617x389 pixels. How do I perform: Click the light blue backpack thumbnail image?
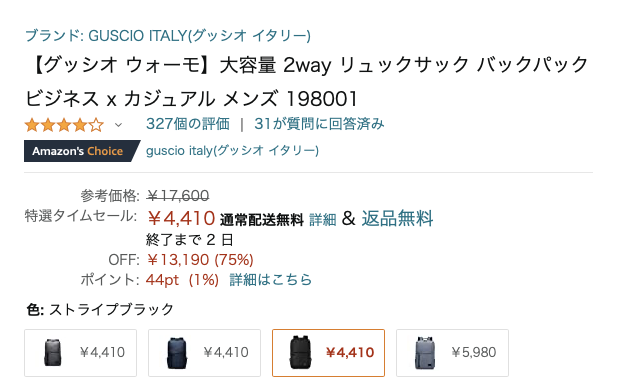point(425,353)
